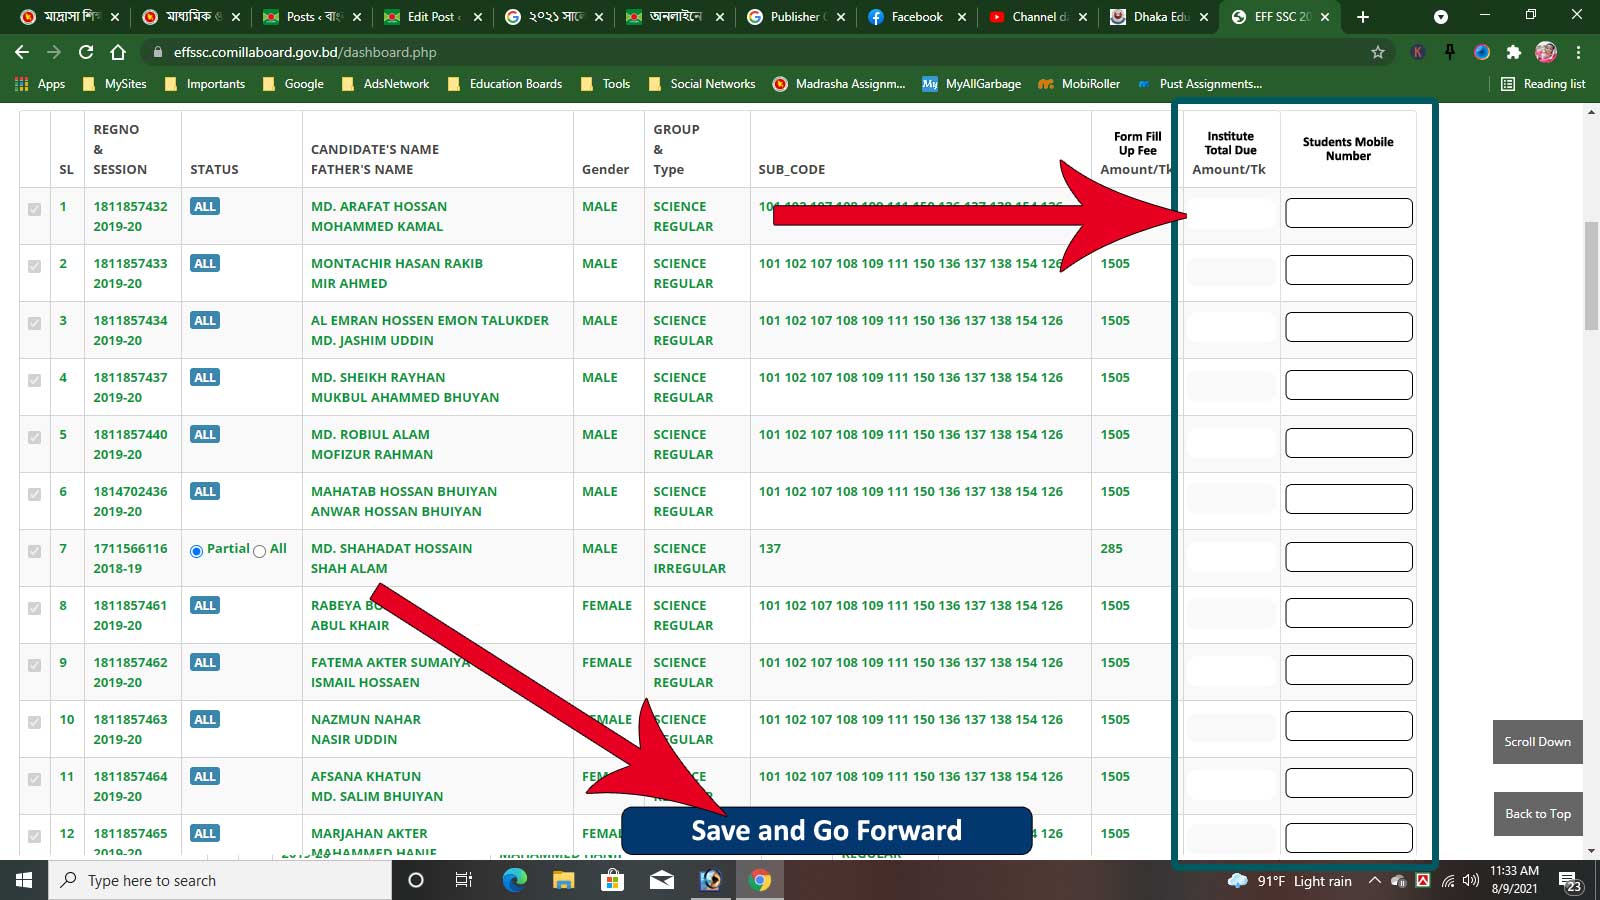Click the browser address bar URL
1600x900 pixels.
pyautogui.click(x=305, y=52)
